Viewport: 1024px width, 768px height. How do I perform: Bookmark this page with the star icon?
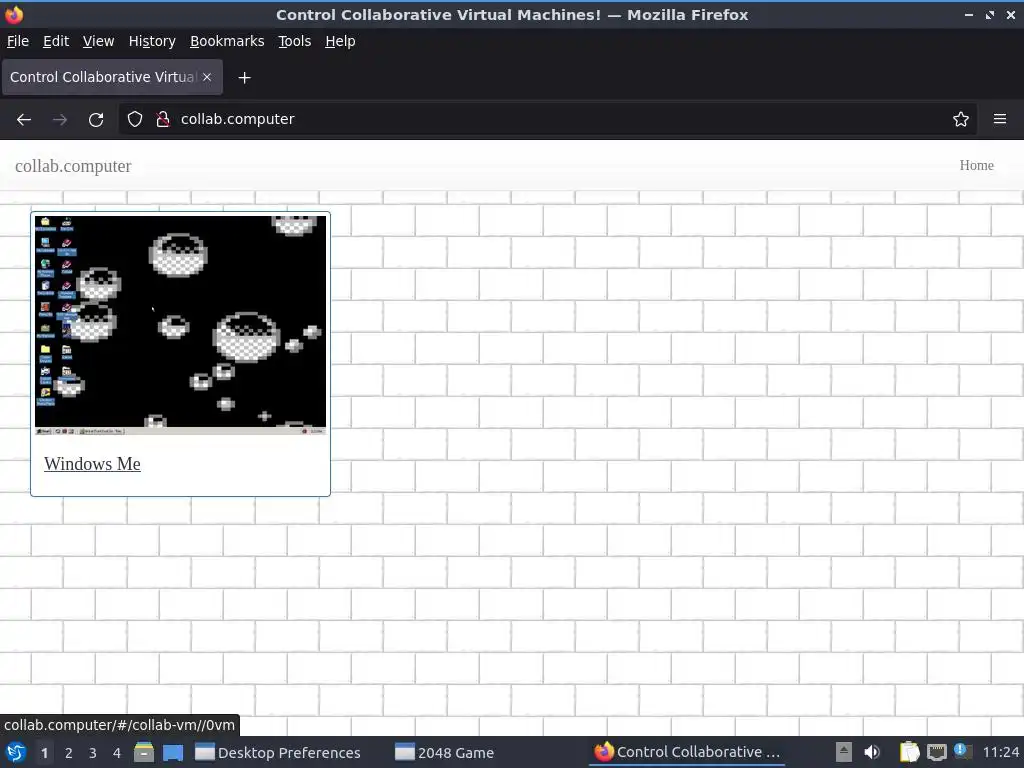click(961, 119)
